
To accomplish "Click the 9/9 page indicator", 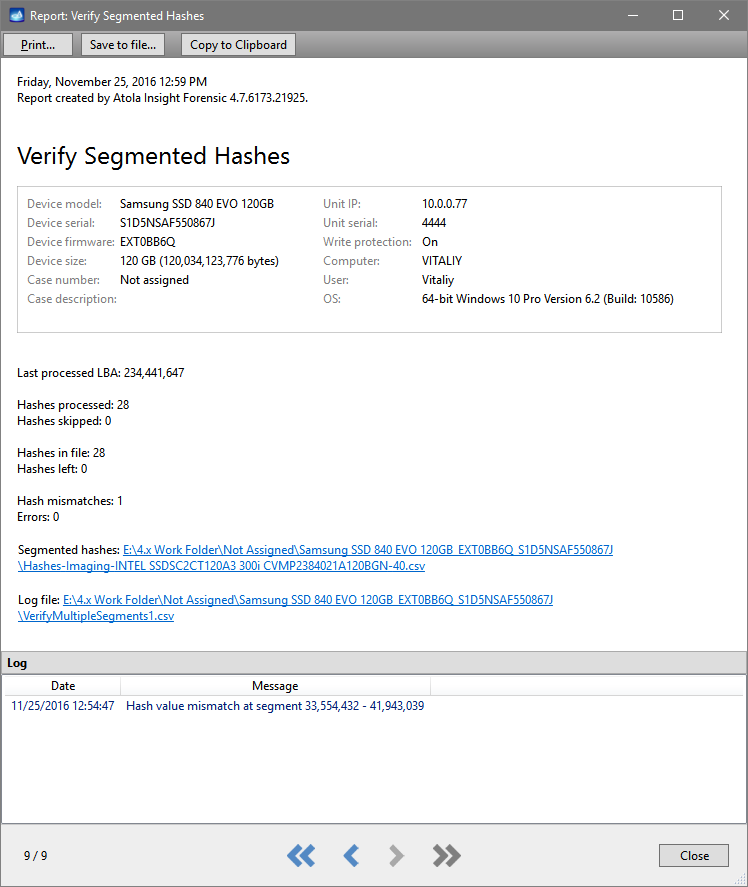I will point(35,856).
